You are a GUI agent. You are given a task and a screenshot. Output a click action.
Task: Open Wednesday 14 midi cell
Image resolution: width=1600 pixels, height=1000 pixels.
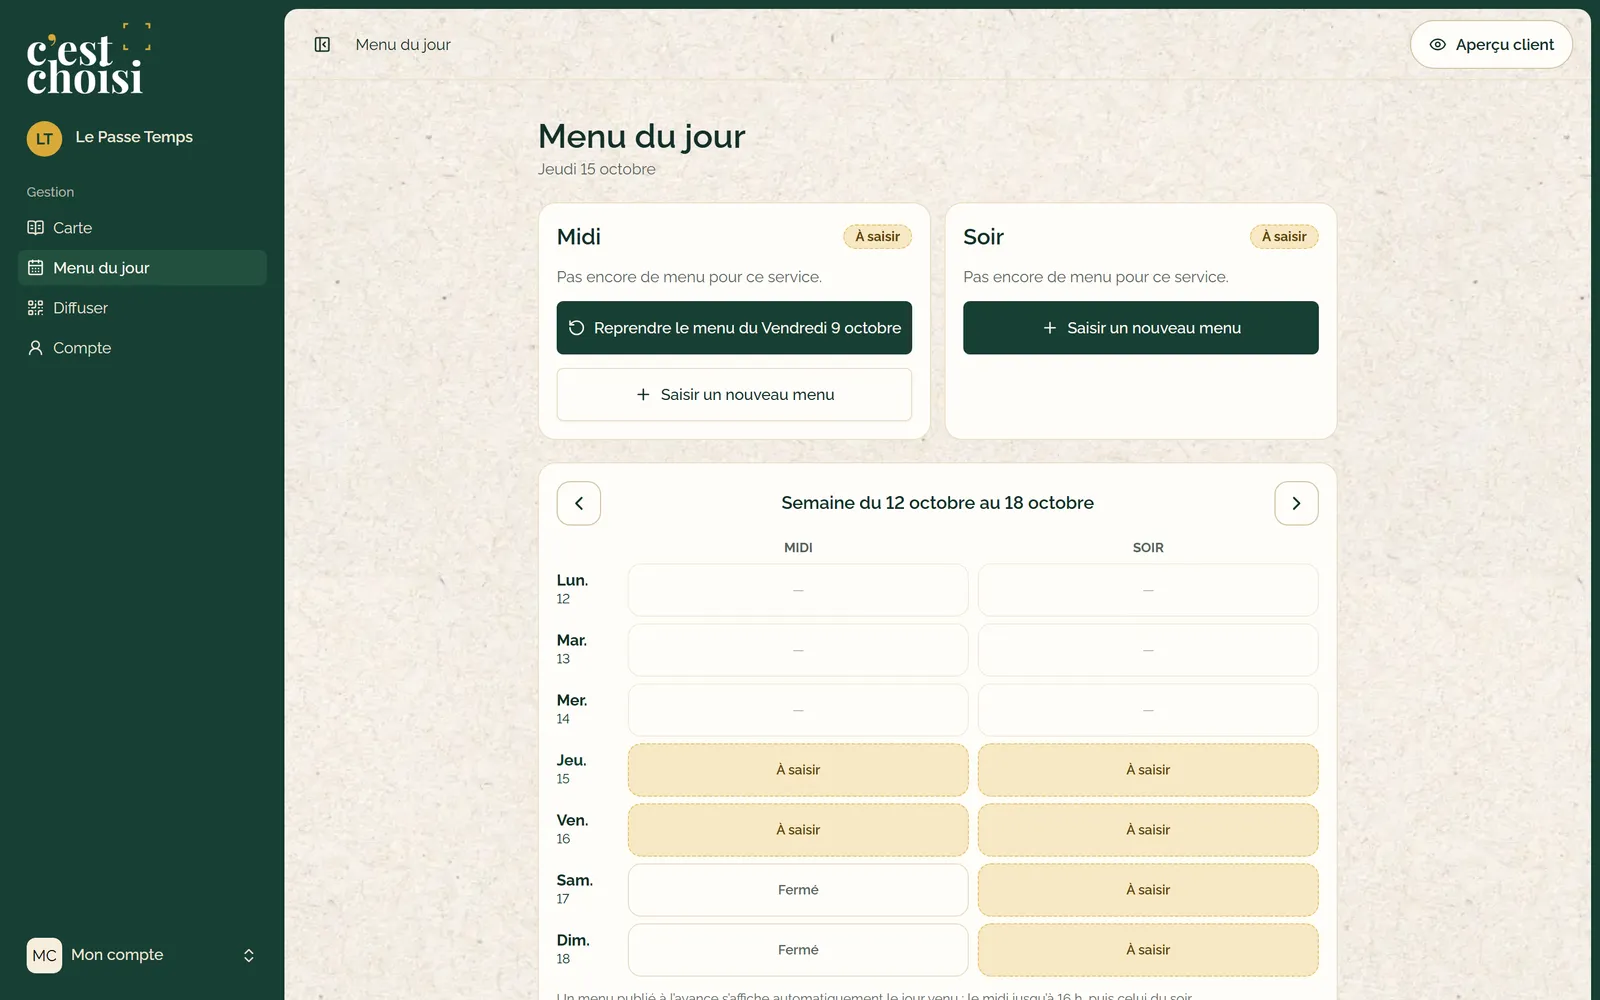(x=798, y=710)
